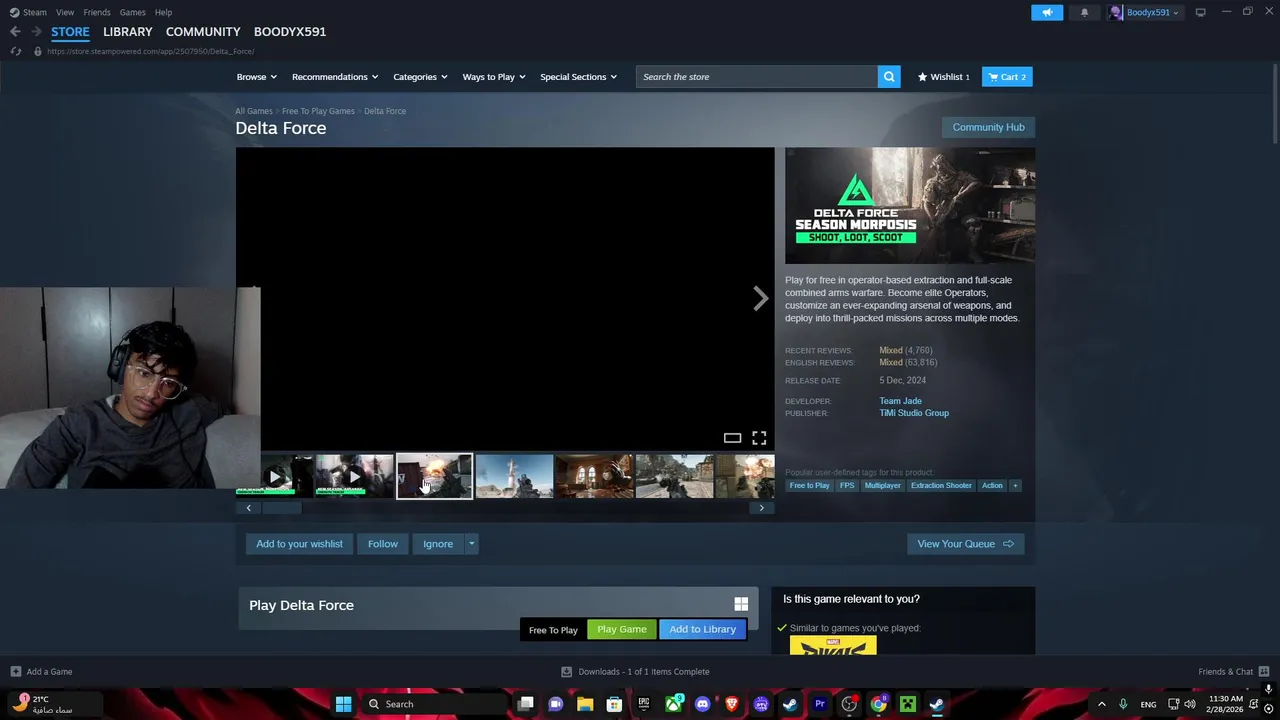This screenshot has width=1280, height=720.
Task: Open Premiere Pro from the taskbar
Action: point(820,704)
